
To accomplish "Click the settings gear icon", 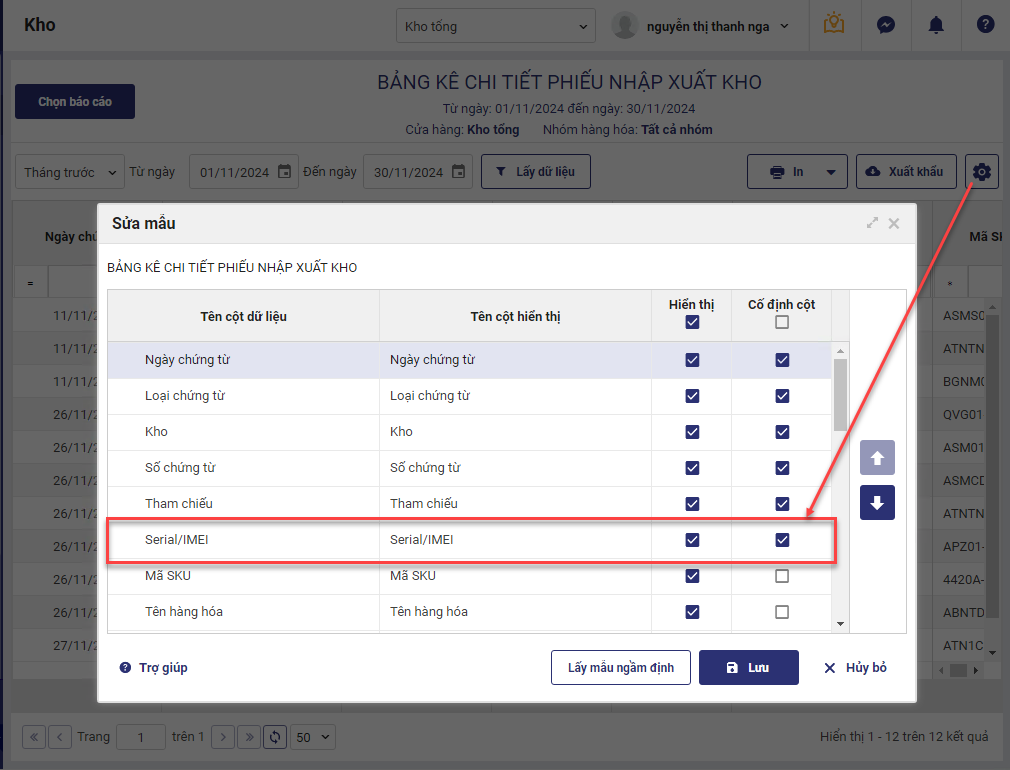I will (x=982, y=172).
